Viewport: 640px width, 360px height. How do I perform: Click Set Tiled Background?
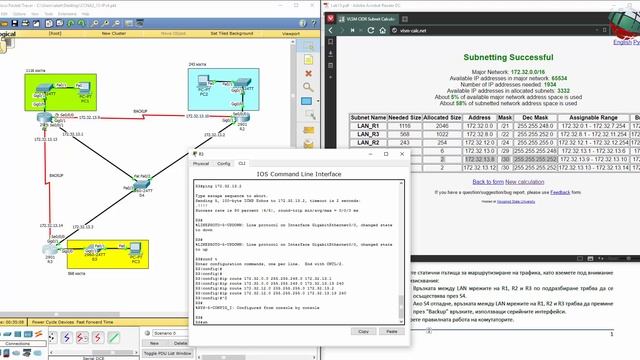point(232,33)
